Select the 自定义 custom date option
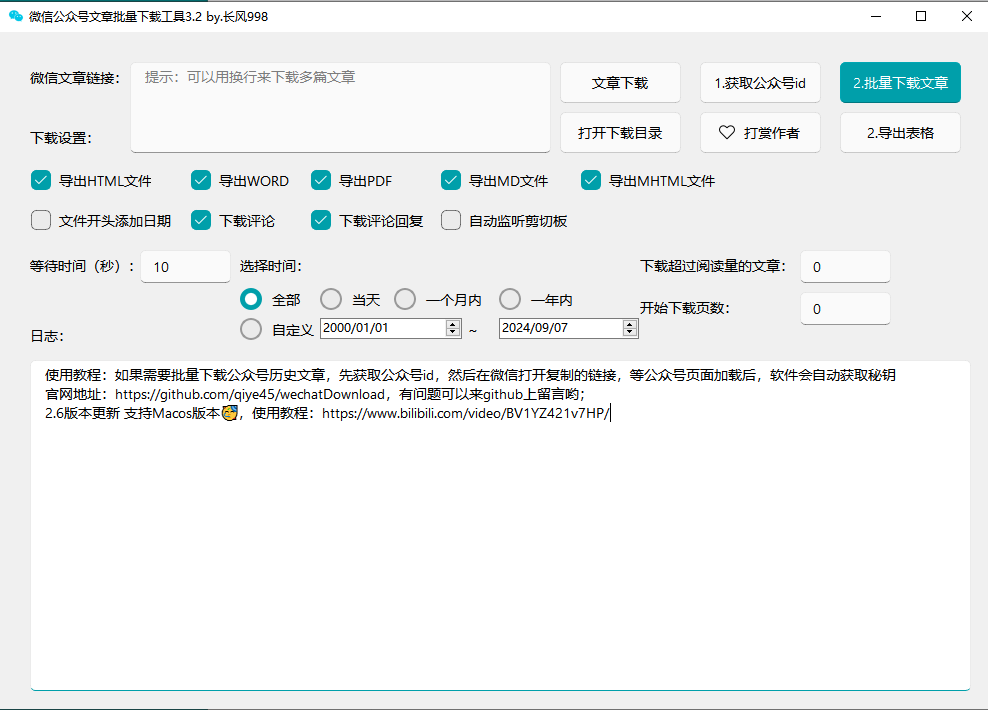 (x=251, y=328)
